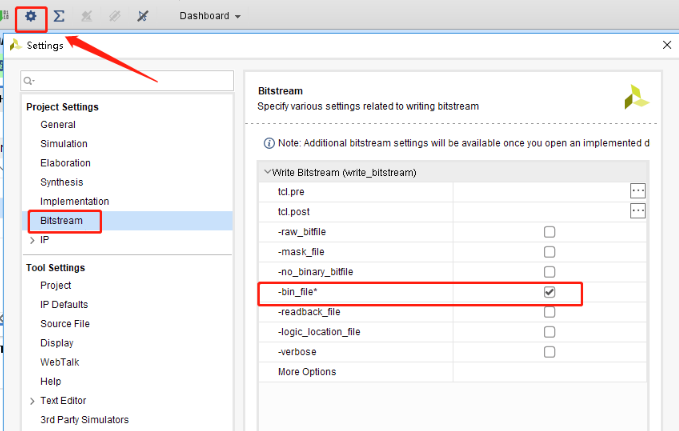Select Bitstream in Project Settings
This screenshot has height=431, width=679.
pyautogui.click(x=61, y=220)
